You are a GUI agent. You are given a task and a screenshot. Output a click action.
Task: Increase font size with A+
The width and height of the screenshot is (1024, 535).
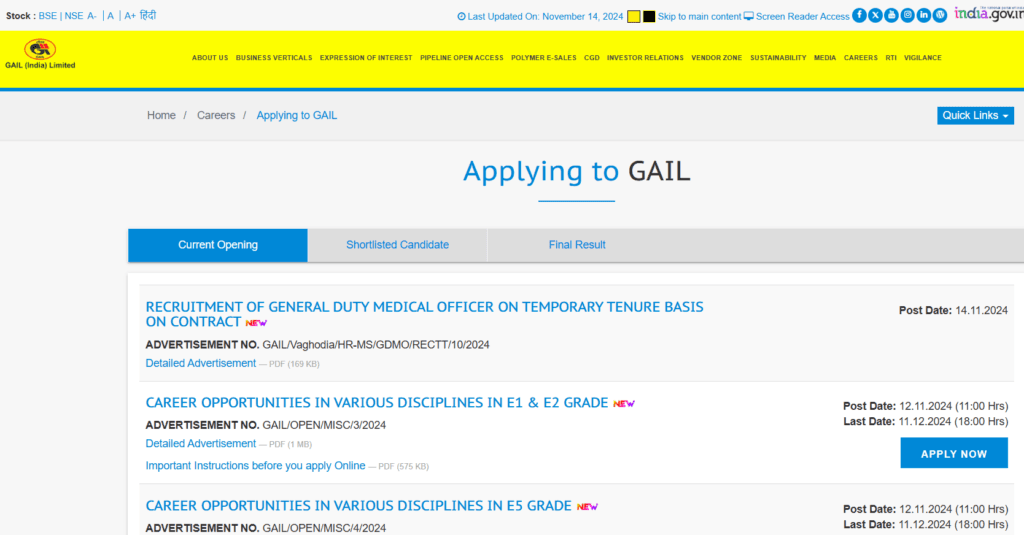click(x=130, y=16)
